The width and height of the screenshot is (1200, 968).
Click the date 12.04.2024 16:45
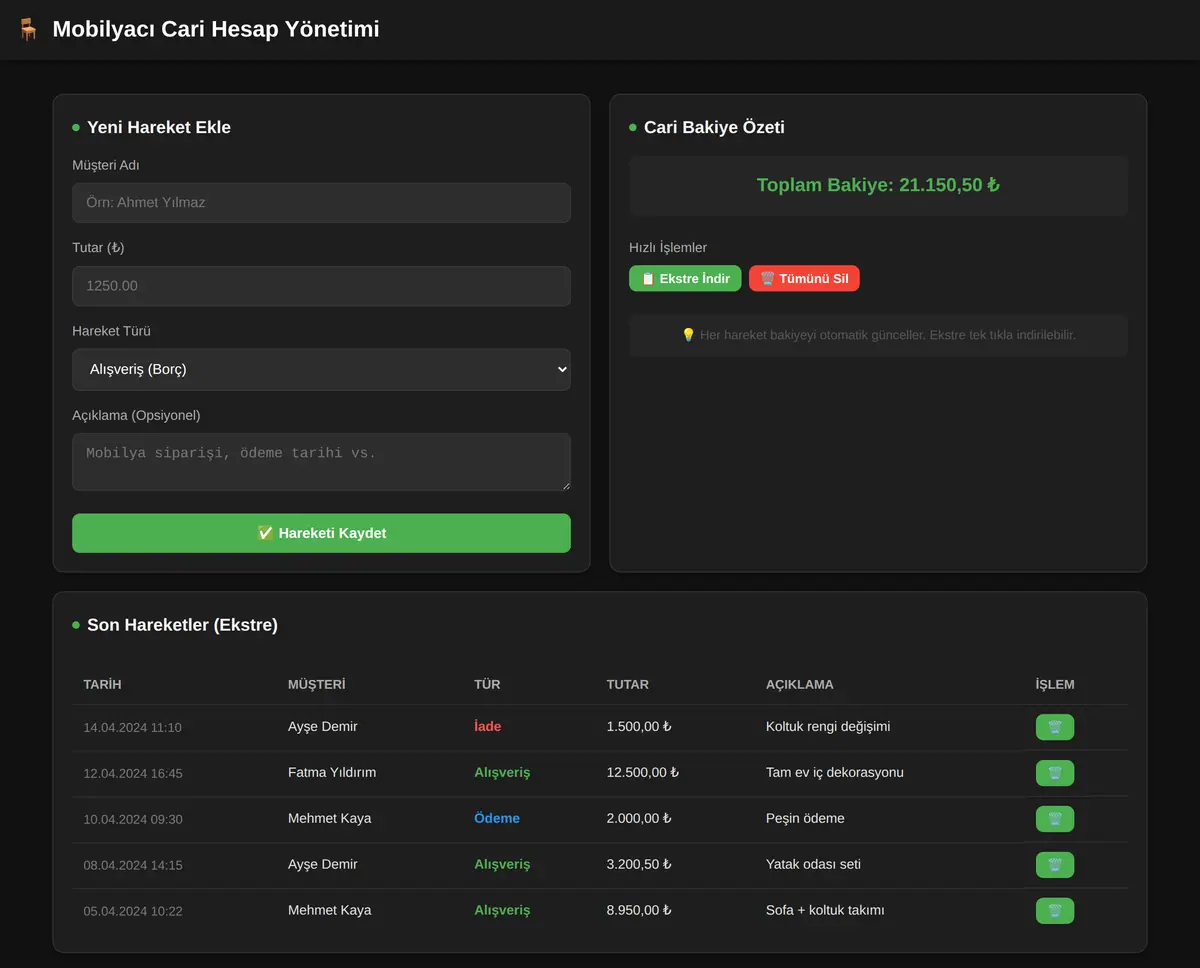point(132,774)
